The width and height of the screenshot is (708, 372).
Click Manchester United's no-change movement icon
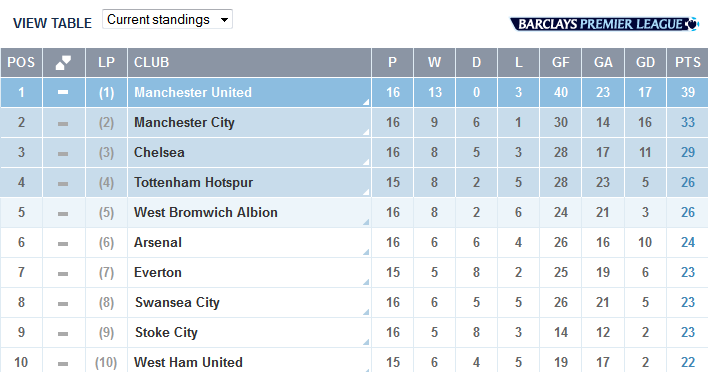tap(63, 93)
